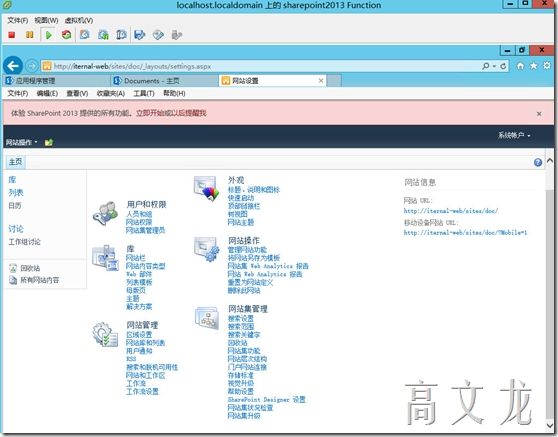Open a new browser tab
558x437 pixels.
click(x=334, y=81)
